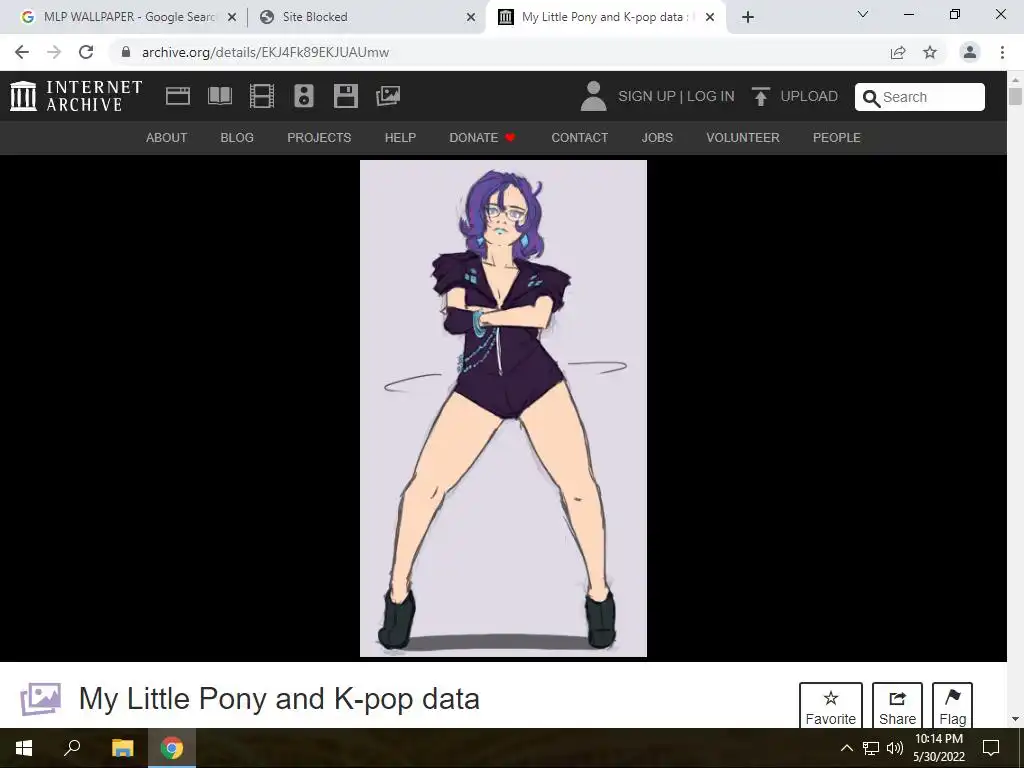Open the Audio speaker icon
This screenshot has width=1024, height=768.
pyautogui.click(x=304, y=96)
